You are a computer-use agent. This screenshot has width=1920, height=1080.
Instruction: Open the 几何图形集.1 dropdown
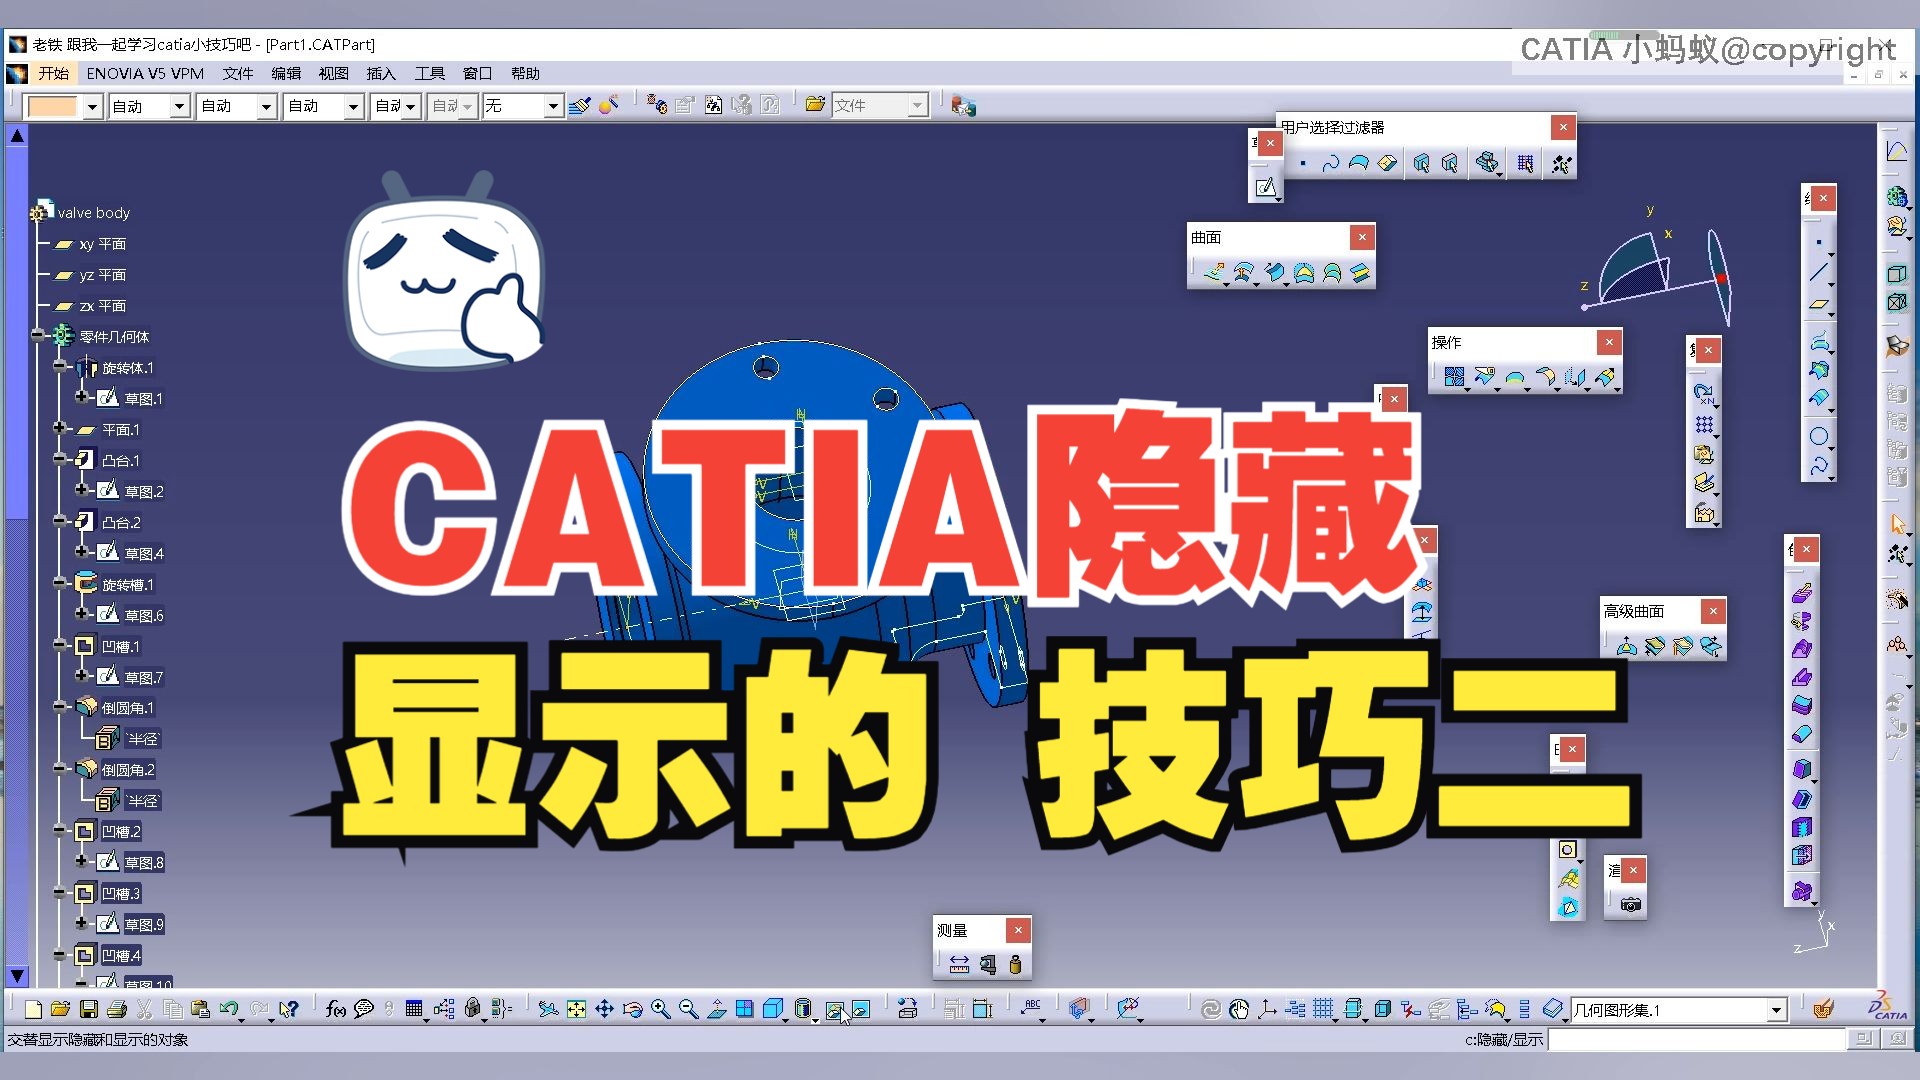pyautogui.click(x=1776, y=1010)
